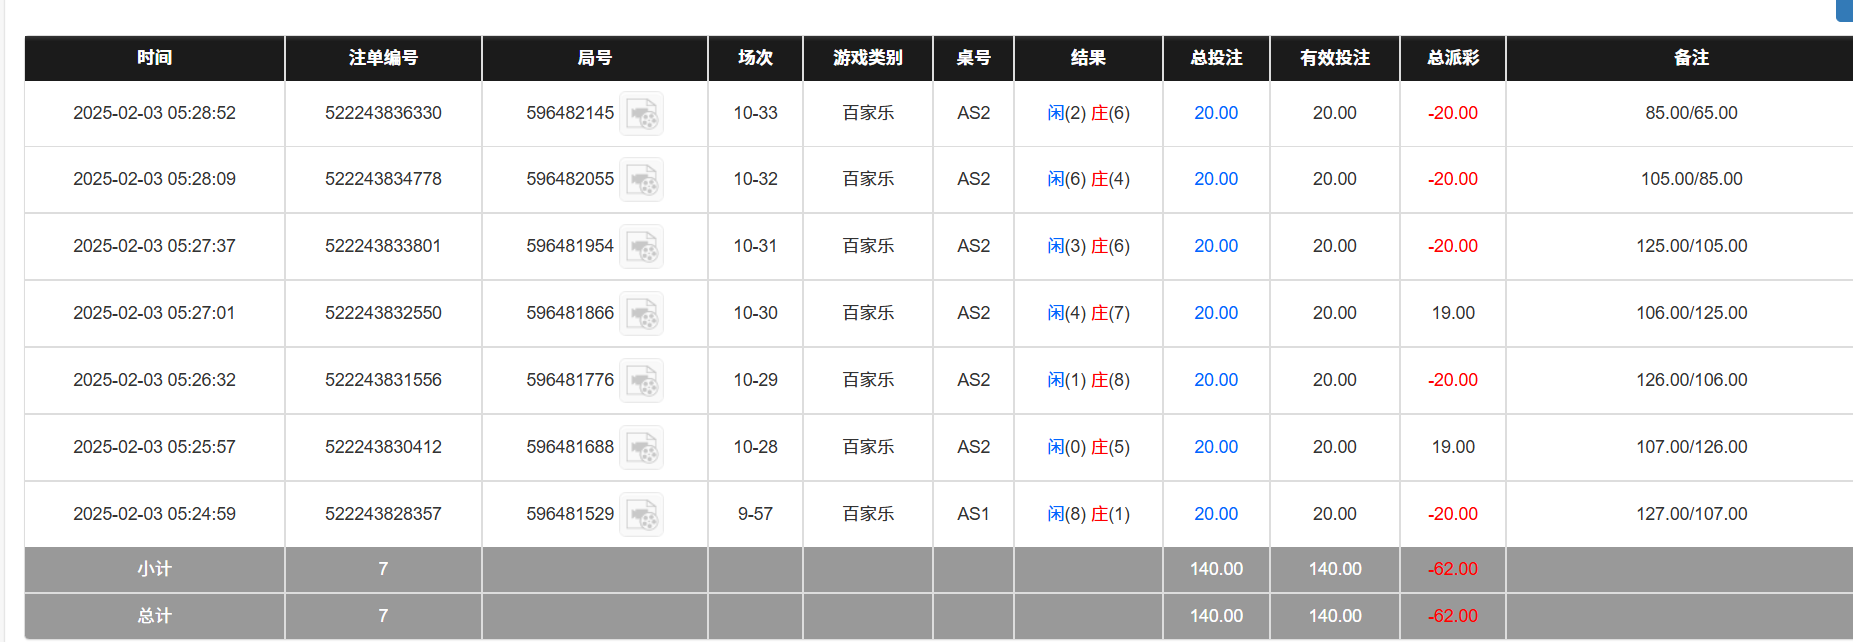The width and height of the screenshot is (1853, 642).
Task: Open the 20.00 total bet link for 05:24:59
Action: click(x=1215, y=514)
